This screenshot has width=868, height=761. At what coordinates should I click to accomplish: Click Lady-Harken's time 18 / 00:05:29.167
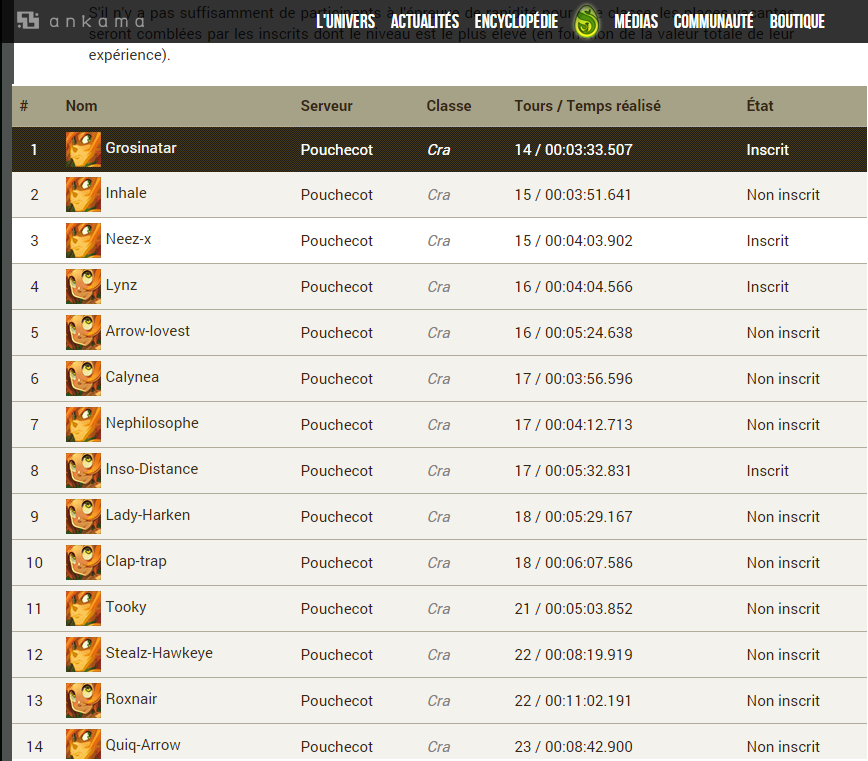574,516
